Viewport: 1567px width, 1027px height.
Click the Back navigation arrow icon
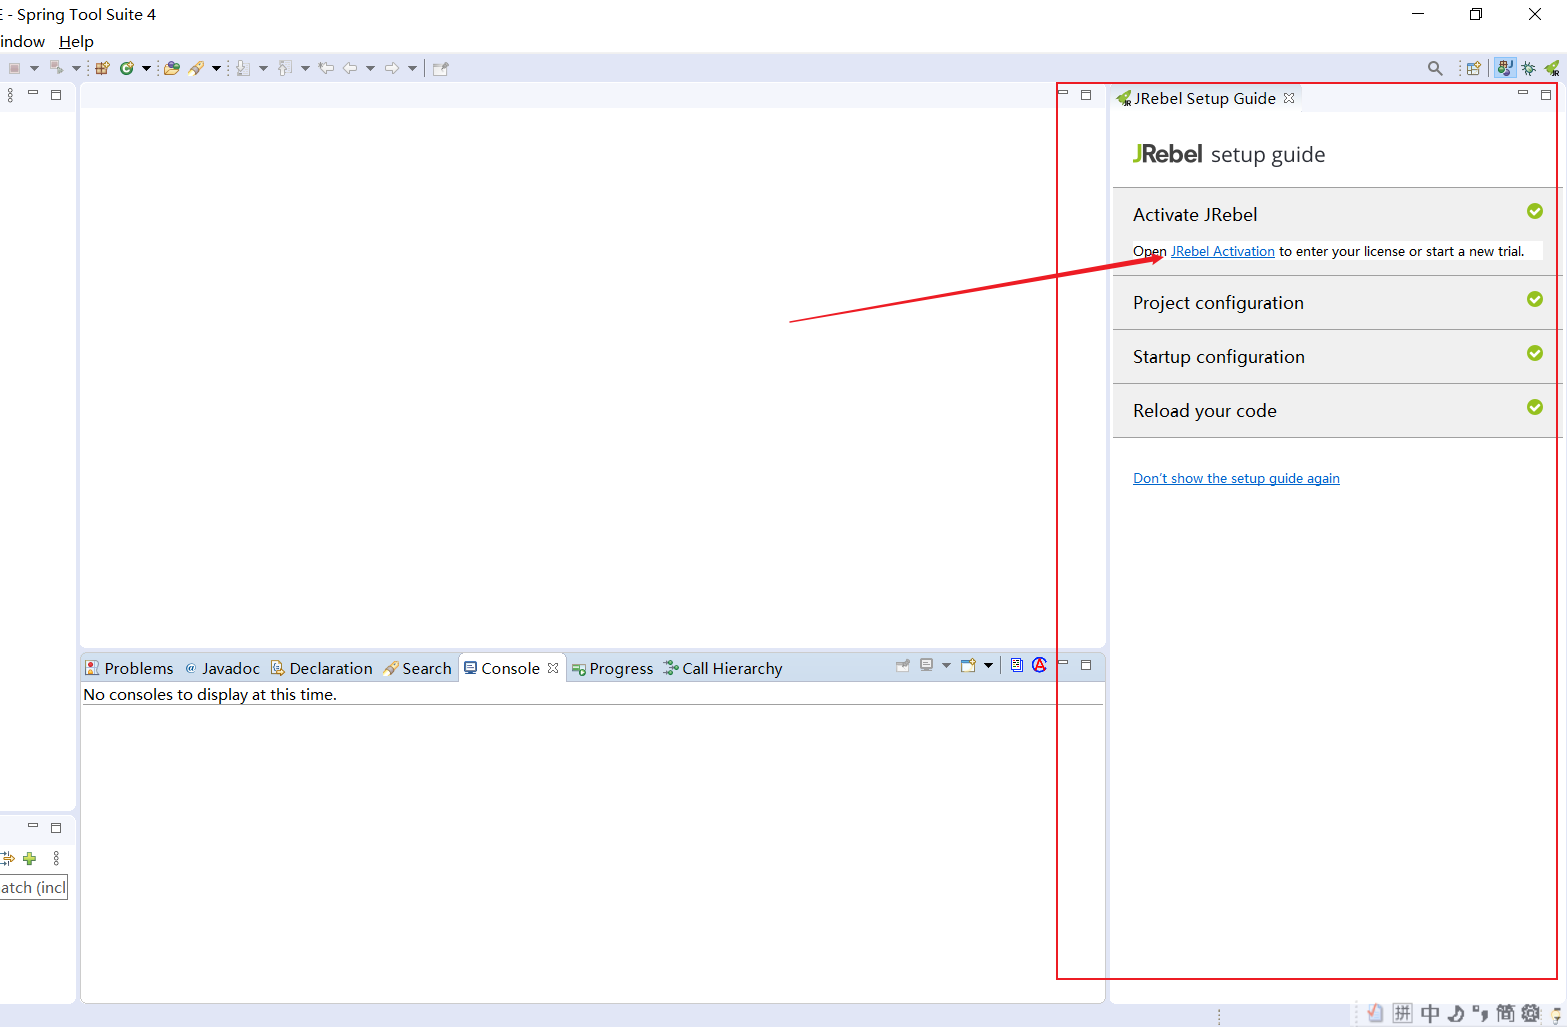tap(350, 68)
